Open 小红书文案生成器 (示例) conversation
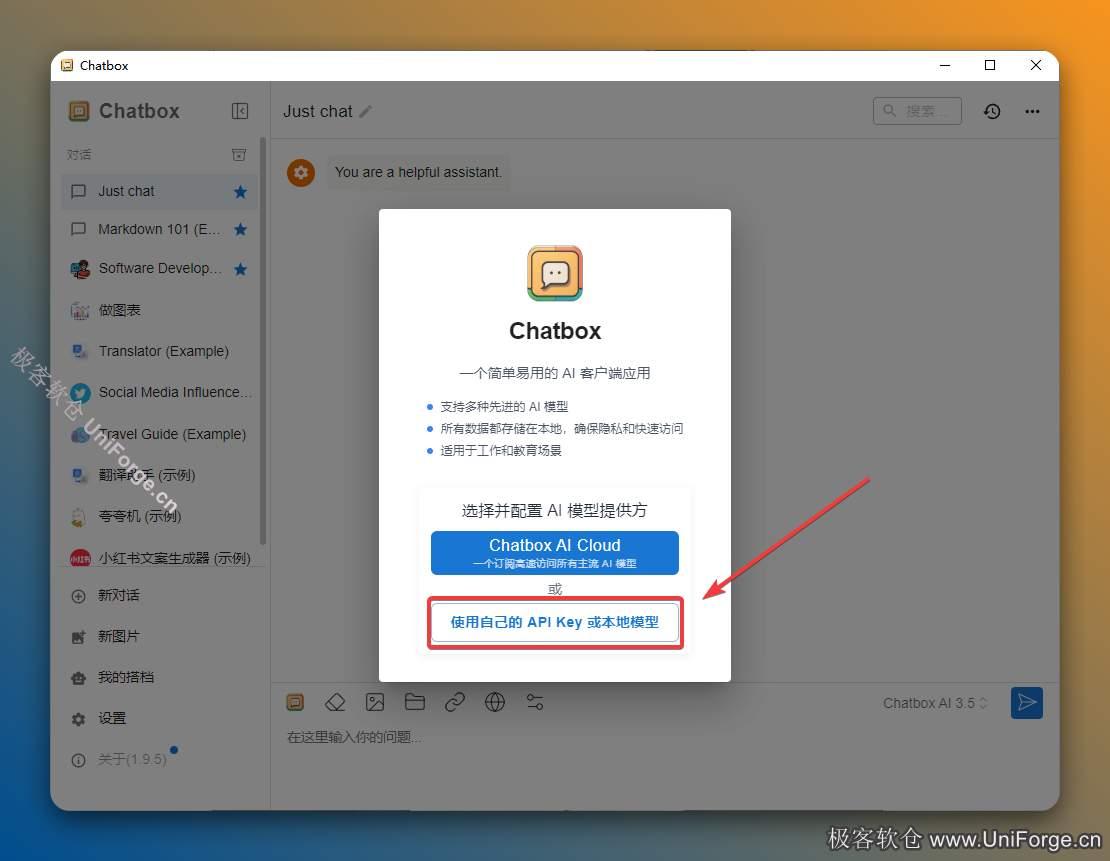1110x861 pixels. (160, 558)
